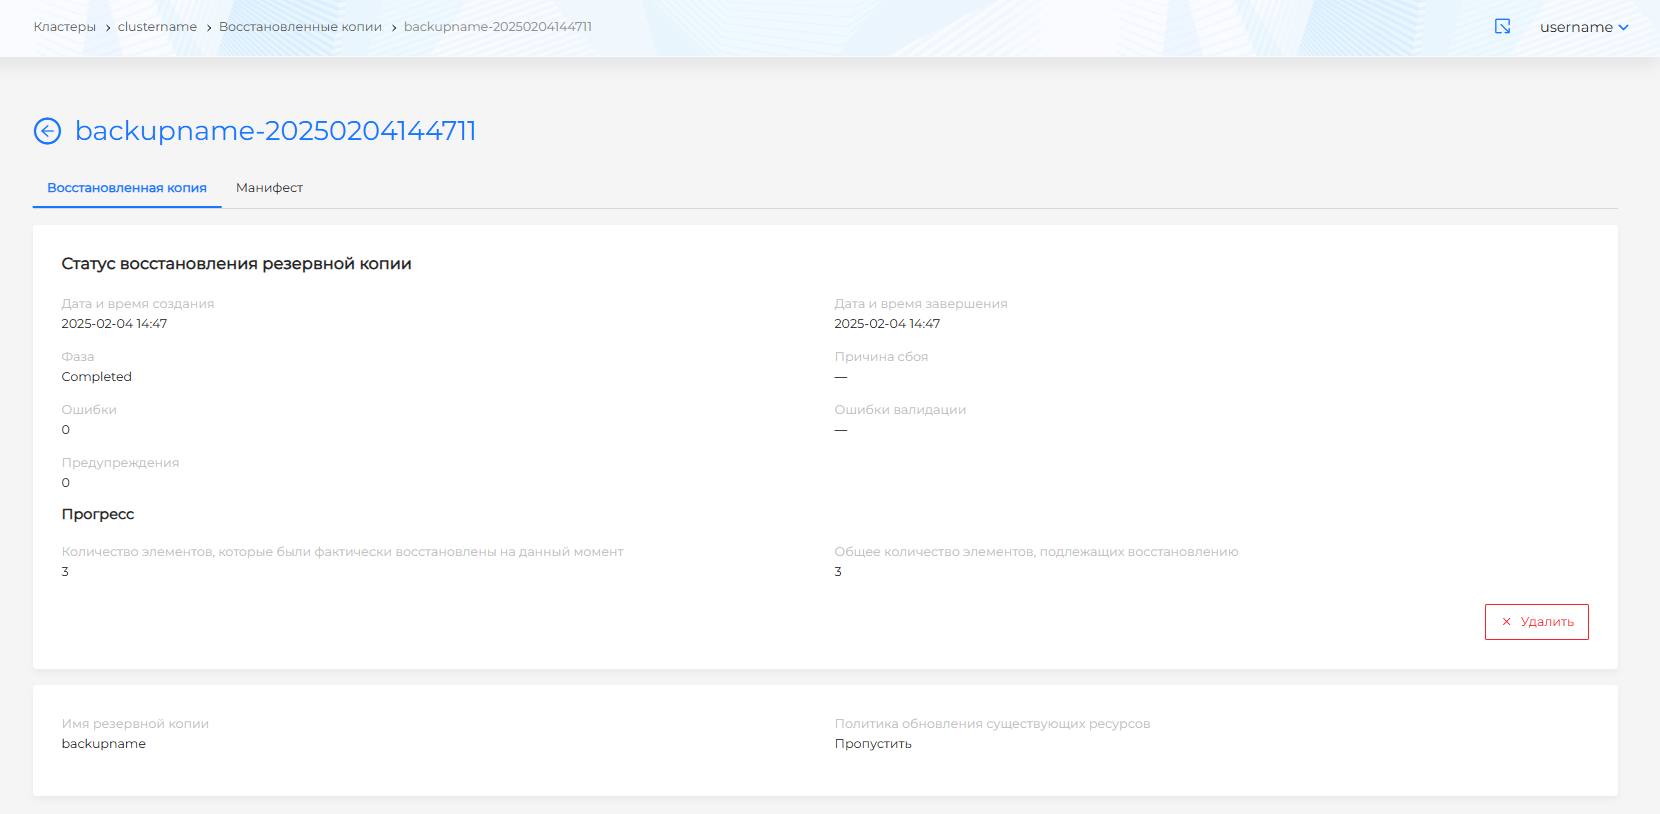
Task: Go to Кластеры in the breadcrumb
Action: point(65,27)
